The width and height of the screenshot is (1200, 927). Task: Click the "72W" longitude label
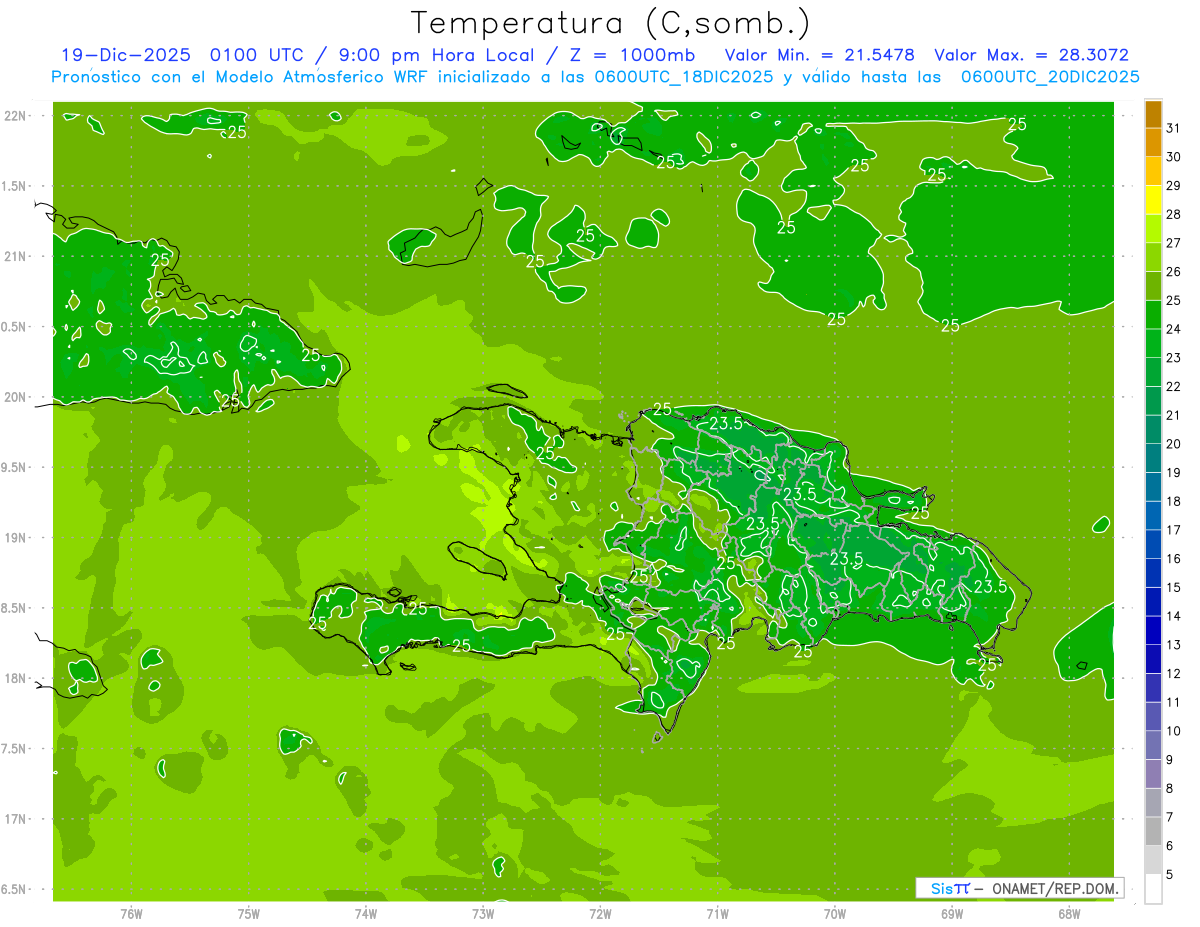pyautogui.click(x=600, y=913)
